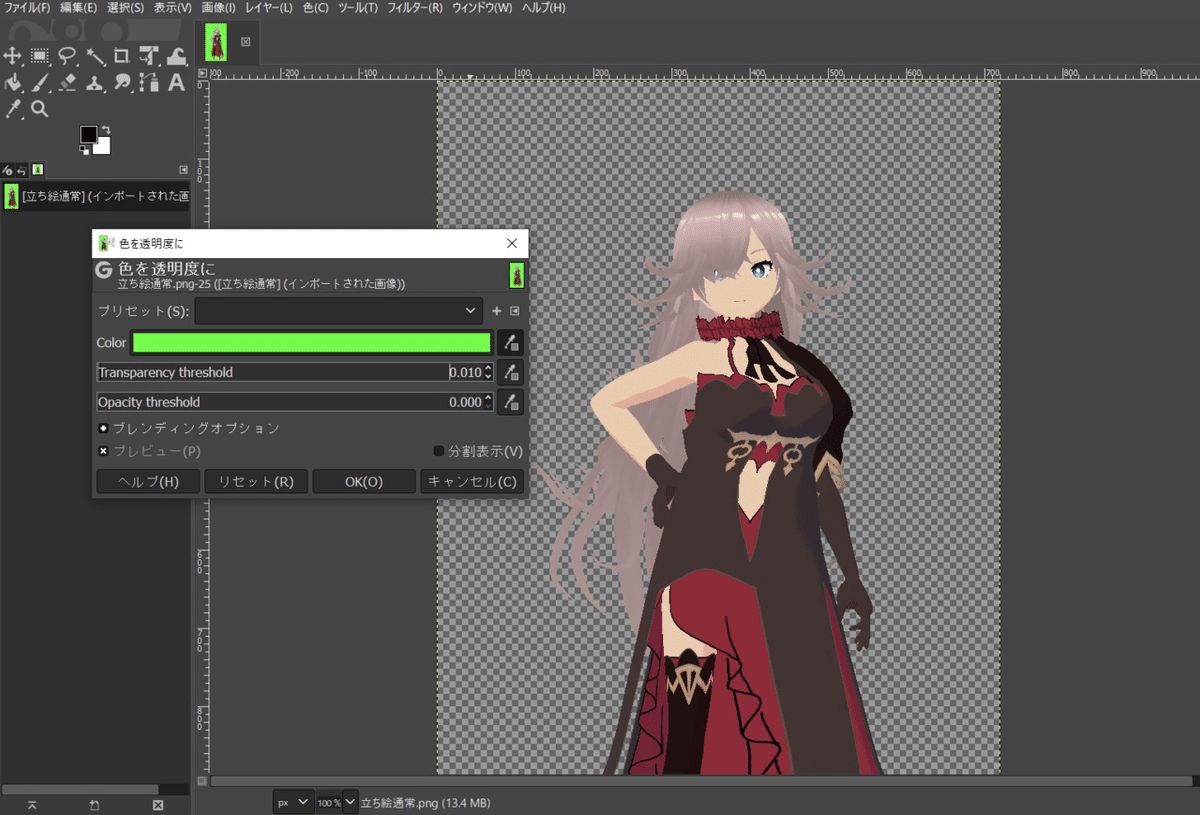Select the Unified Transform tool

[149, 56]
